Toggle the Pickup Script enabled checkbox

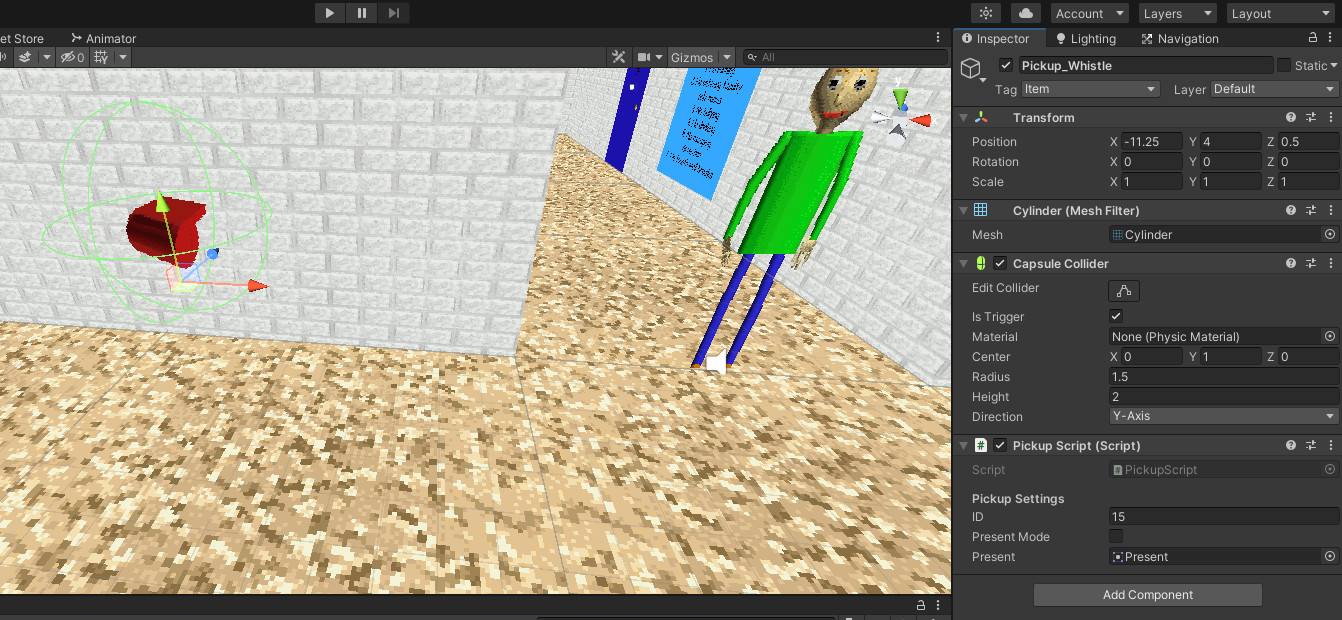click(x=998, y=445)
